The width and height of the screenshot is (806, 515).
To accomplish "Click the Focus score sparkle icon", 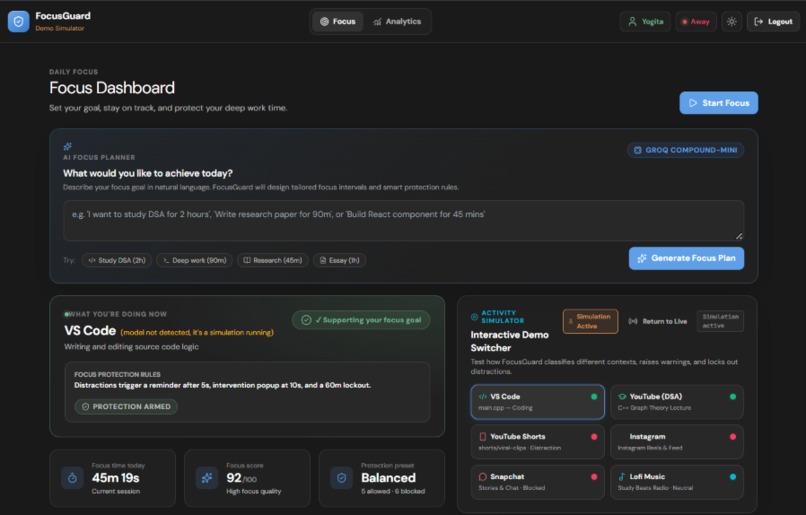I will [x=207, y=478].
